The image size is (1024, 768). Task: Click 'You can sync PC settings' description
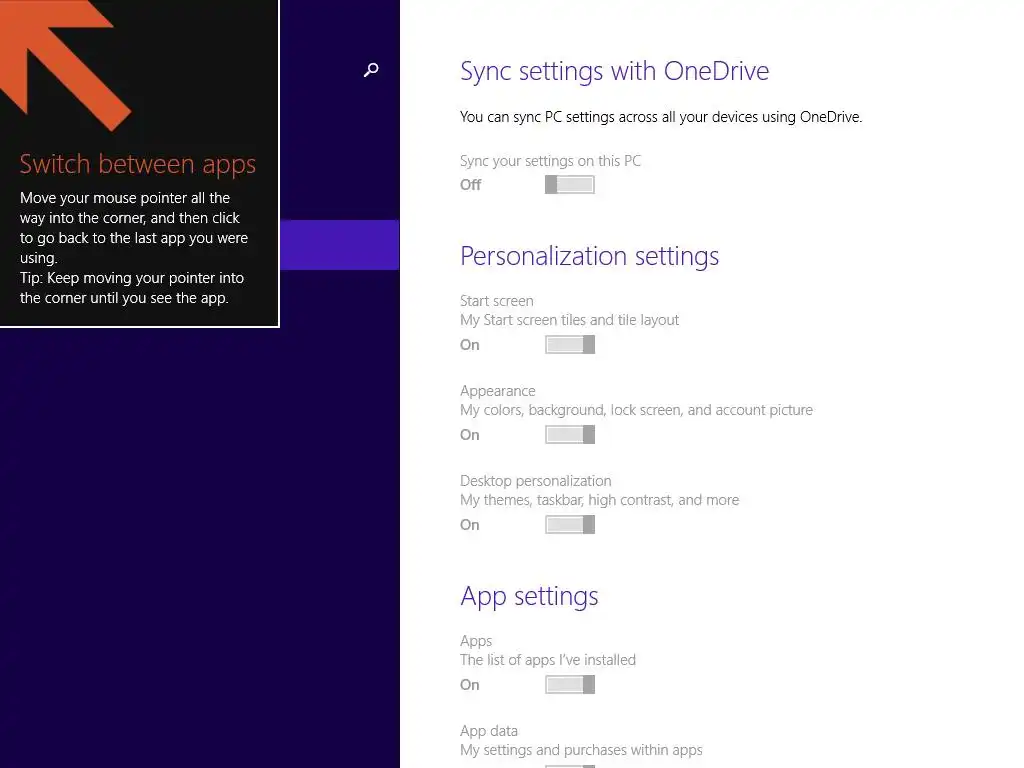click(x=661, y=117)
